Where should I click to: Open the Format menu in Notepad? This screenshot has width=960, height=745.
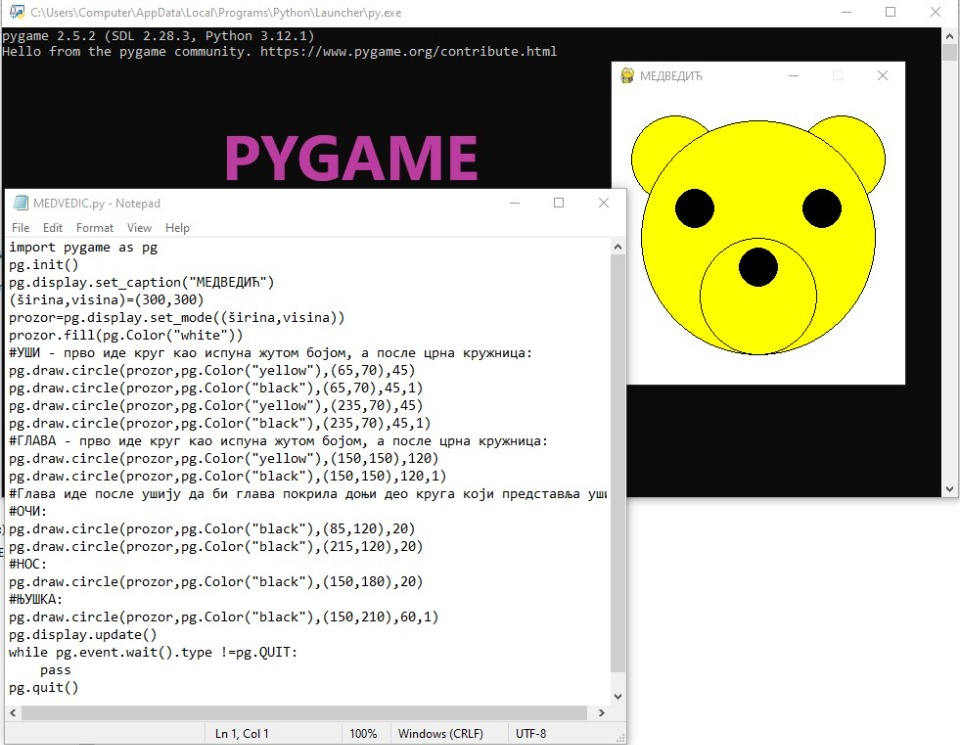pyautogui.click(x=94, y=228)
